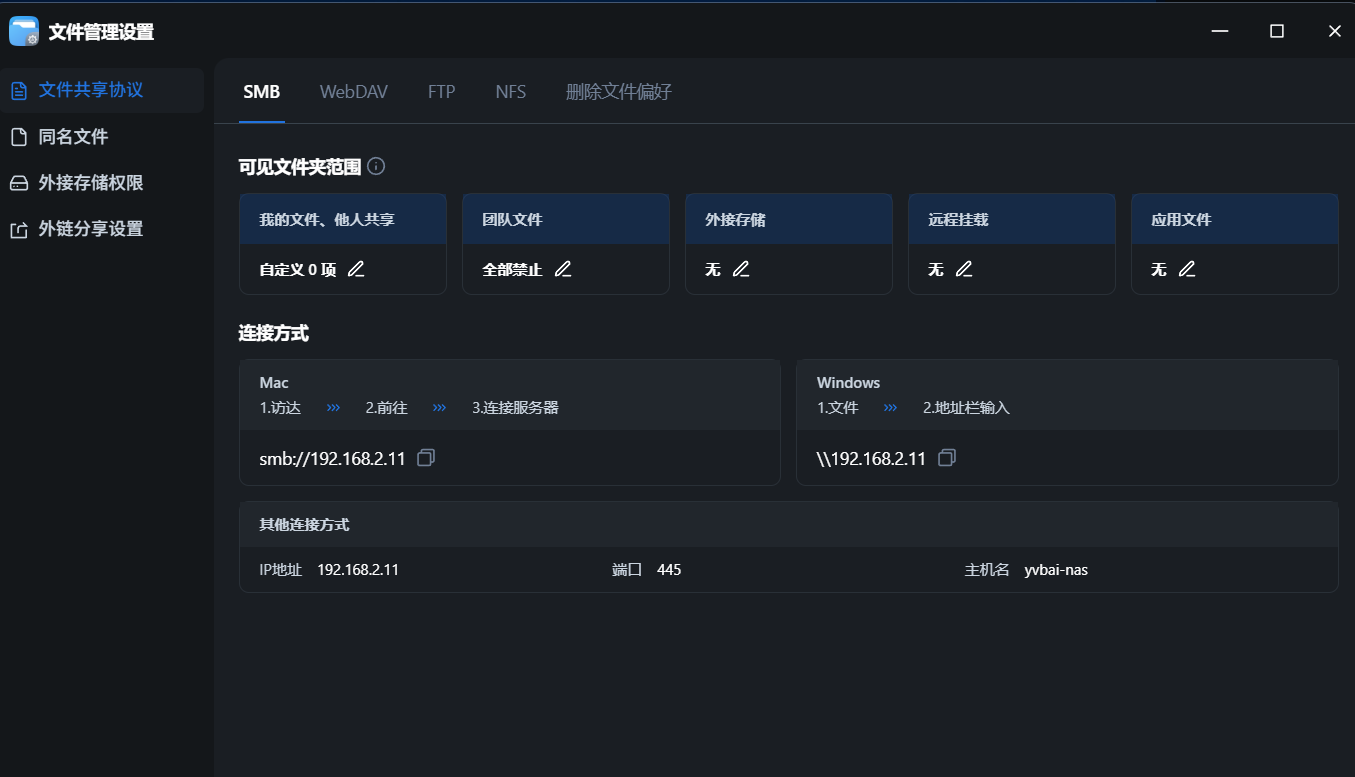Click the 端口 value 445
Viewport: 1355px width, 777px height.
coord(669,570)
